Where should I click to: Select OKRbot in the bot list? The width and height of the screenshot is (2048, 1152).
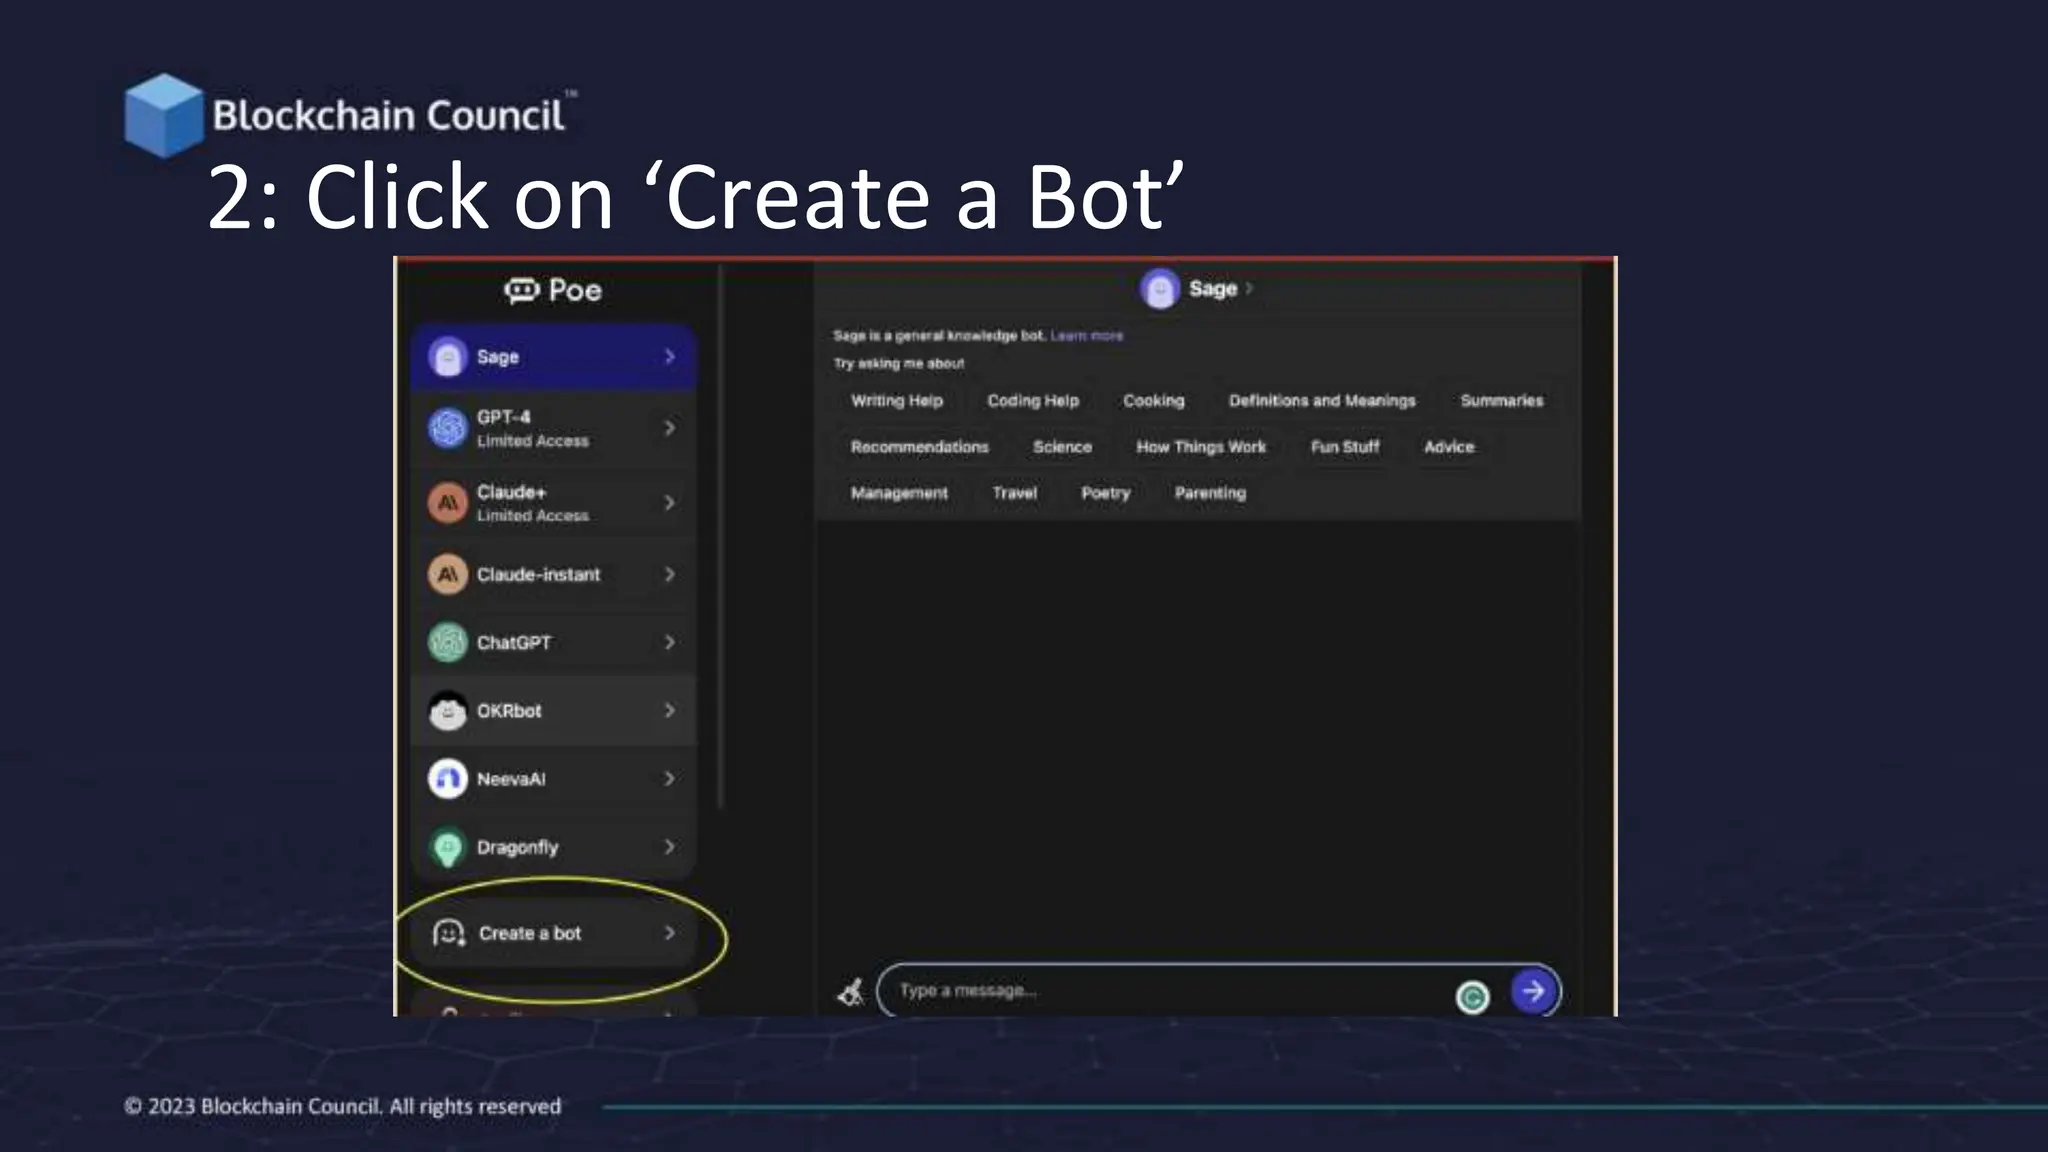coord(553,711)
